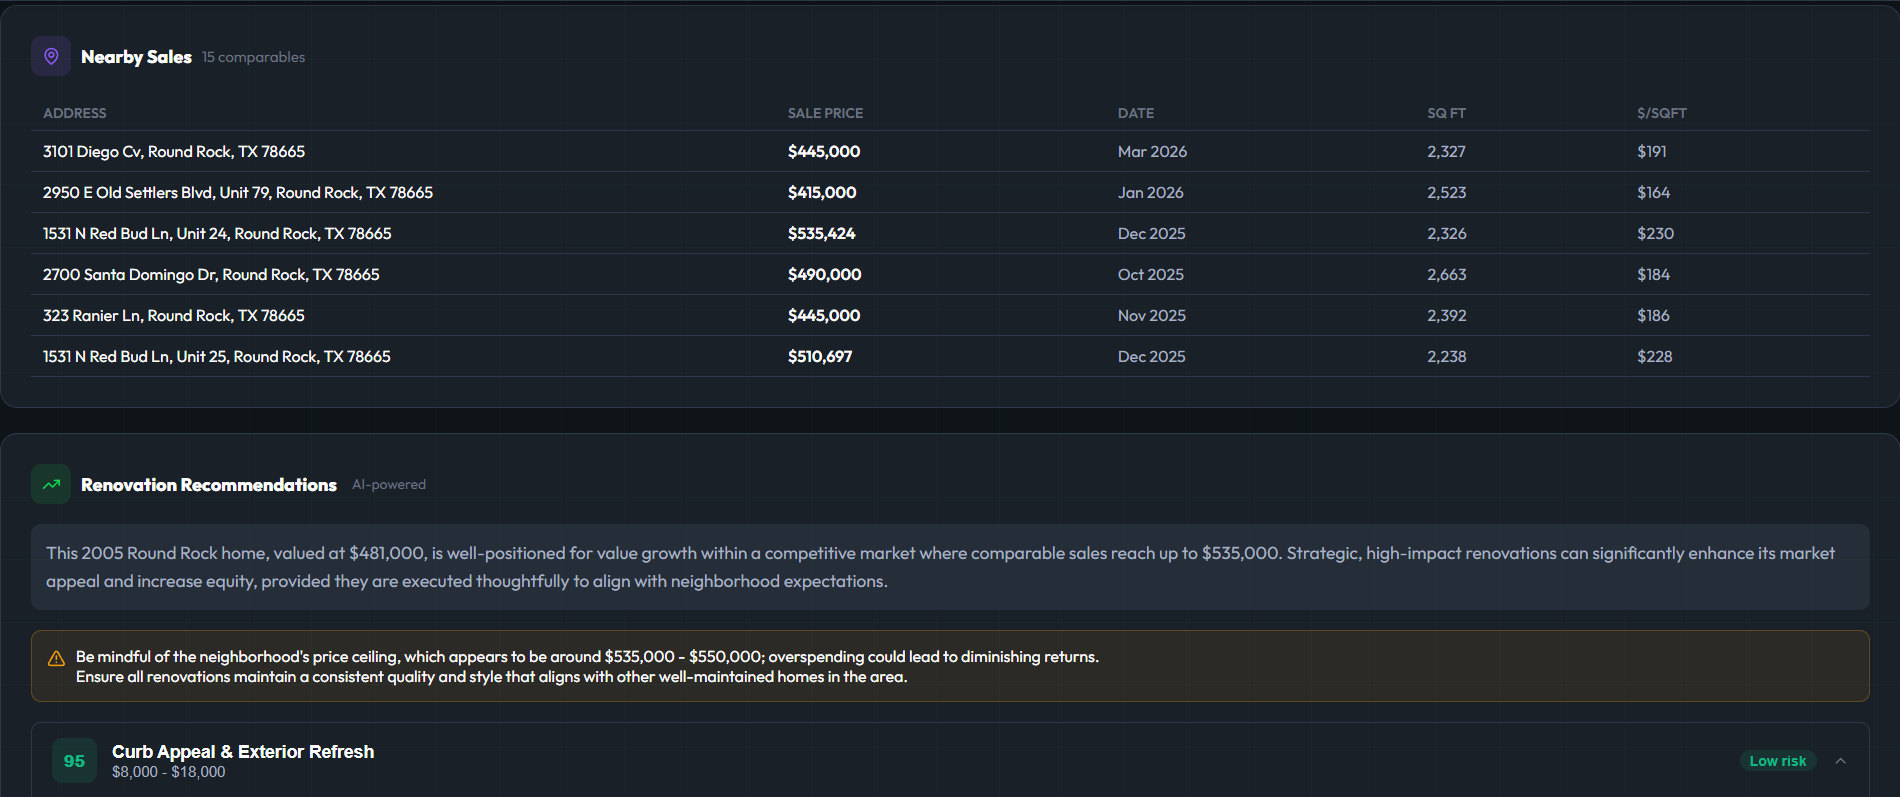Click the Renovation Recommendations heading

tap(209, 485)
